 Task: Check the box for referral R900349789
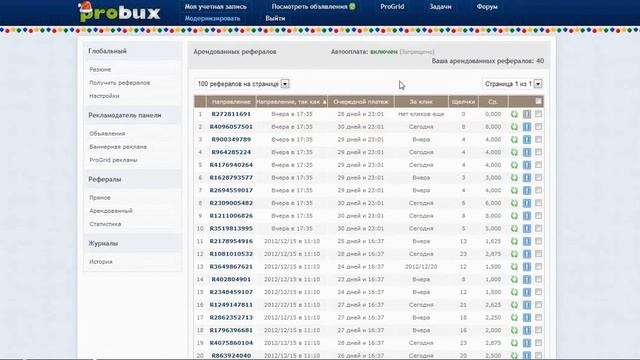539,139
